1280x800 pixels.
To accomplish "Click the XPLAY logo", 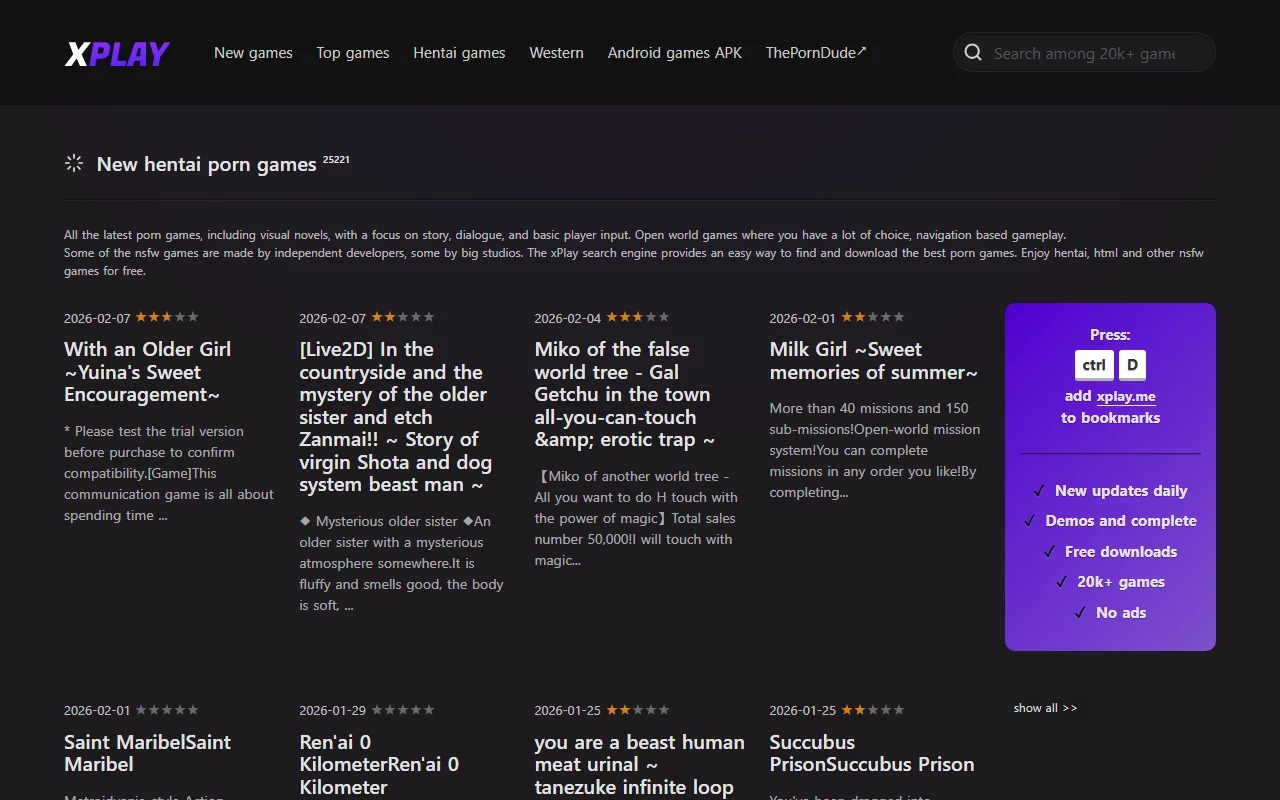I will coord(116,53).
